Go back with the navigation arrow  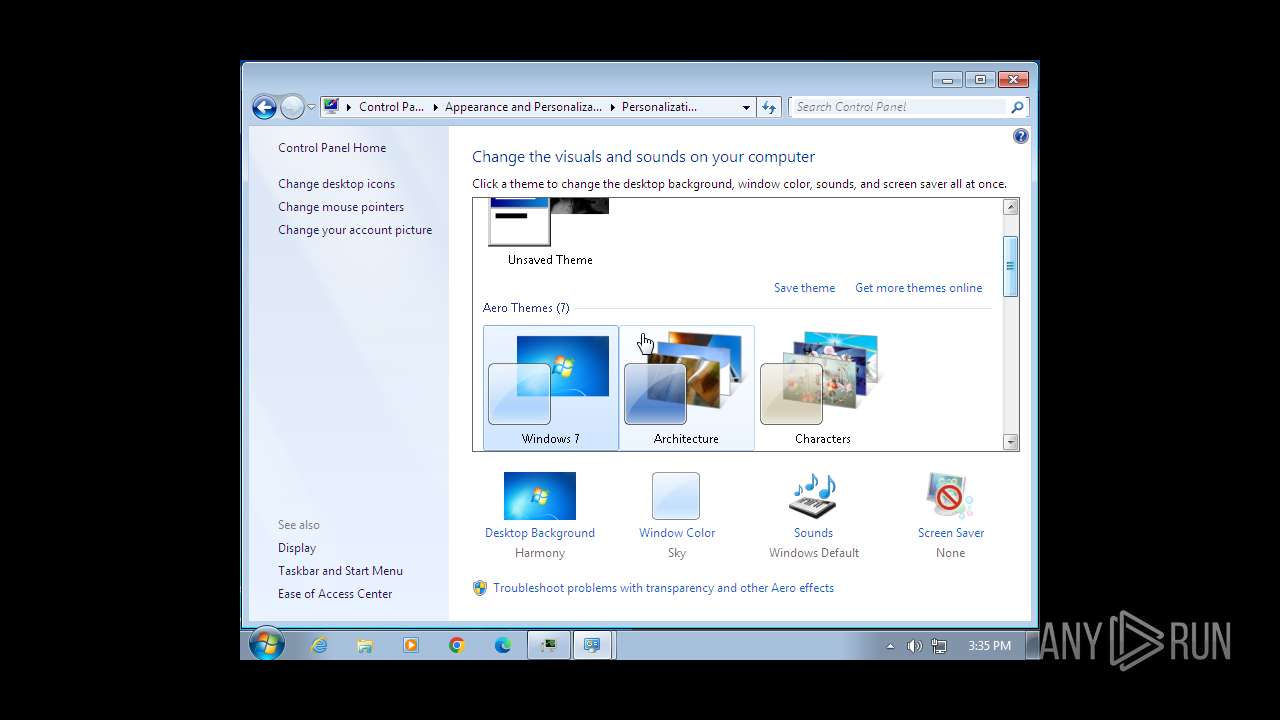tap(264, 107)
